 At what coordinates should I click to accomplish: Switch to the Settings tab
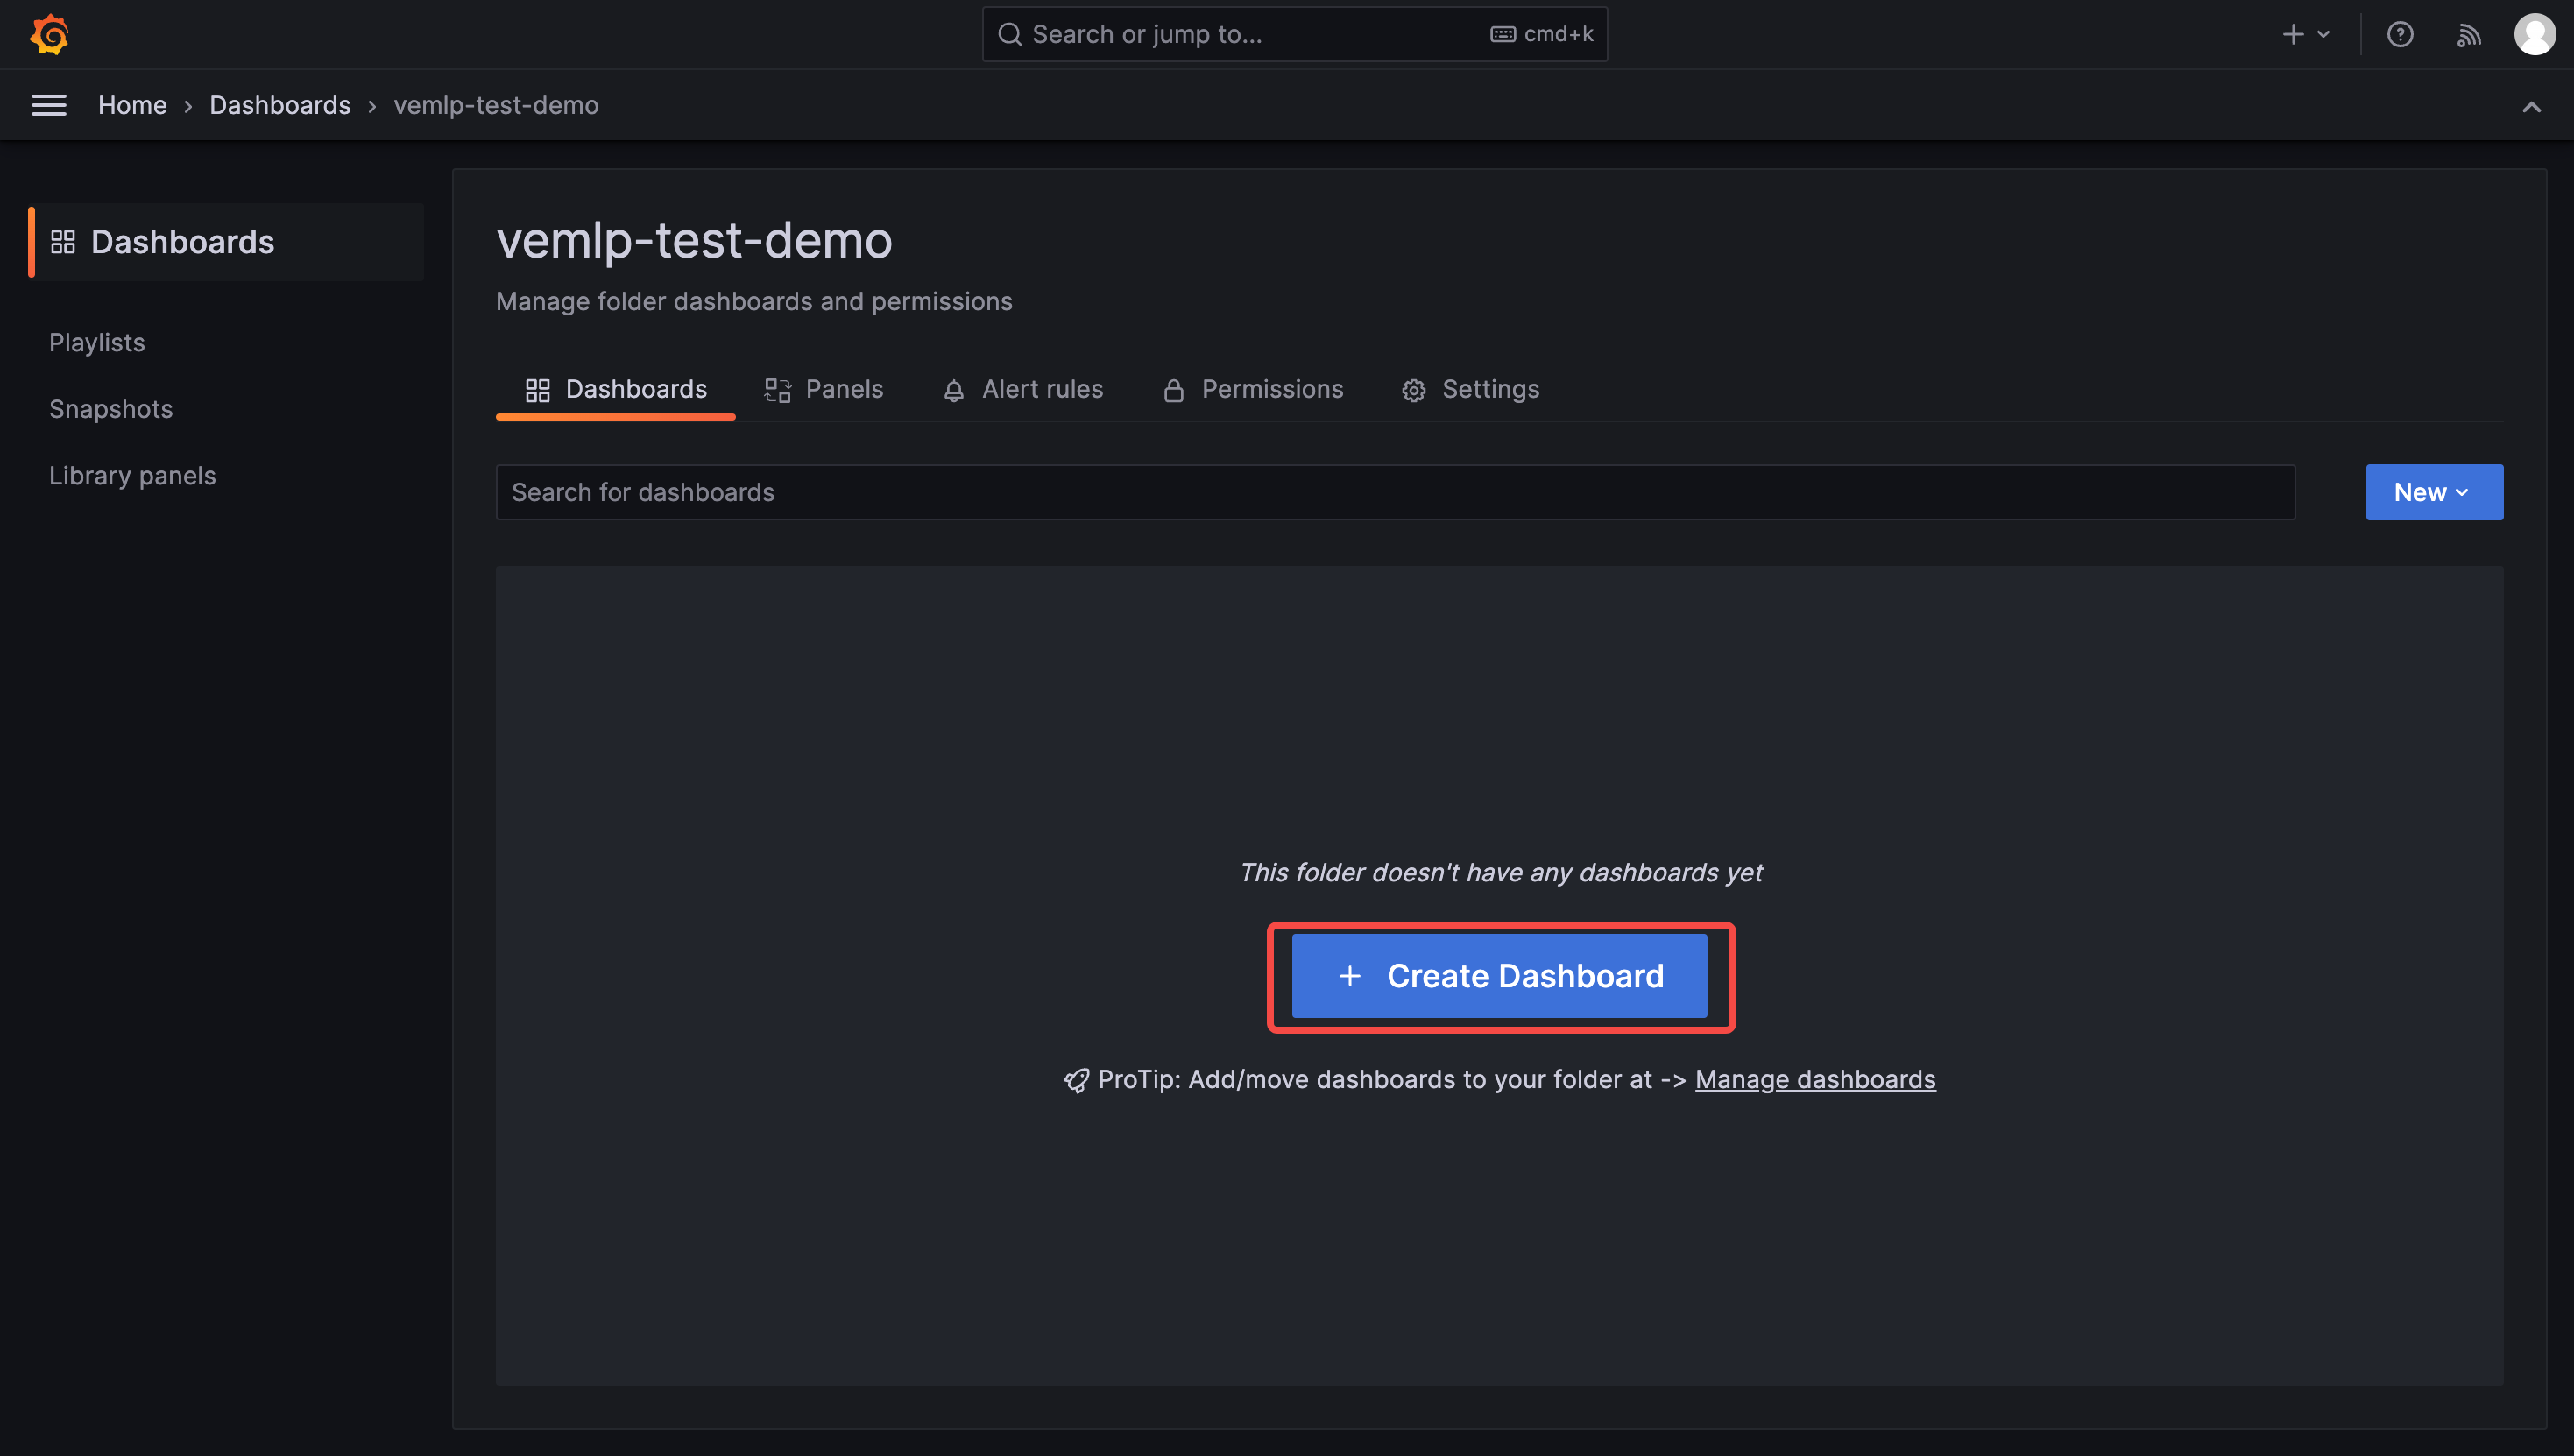pos(1470,390)
